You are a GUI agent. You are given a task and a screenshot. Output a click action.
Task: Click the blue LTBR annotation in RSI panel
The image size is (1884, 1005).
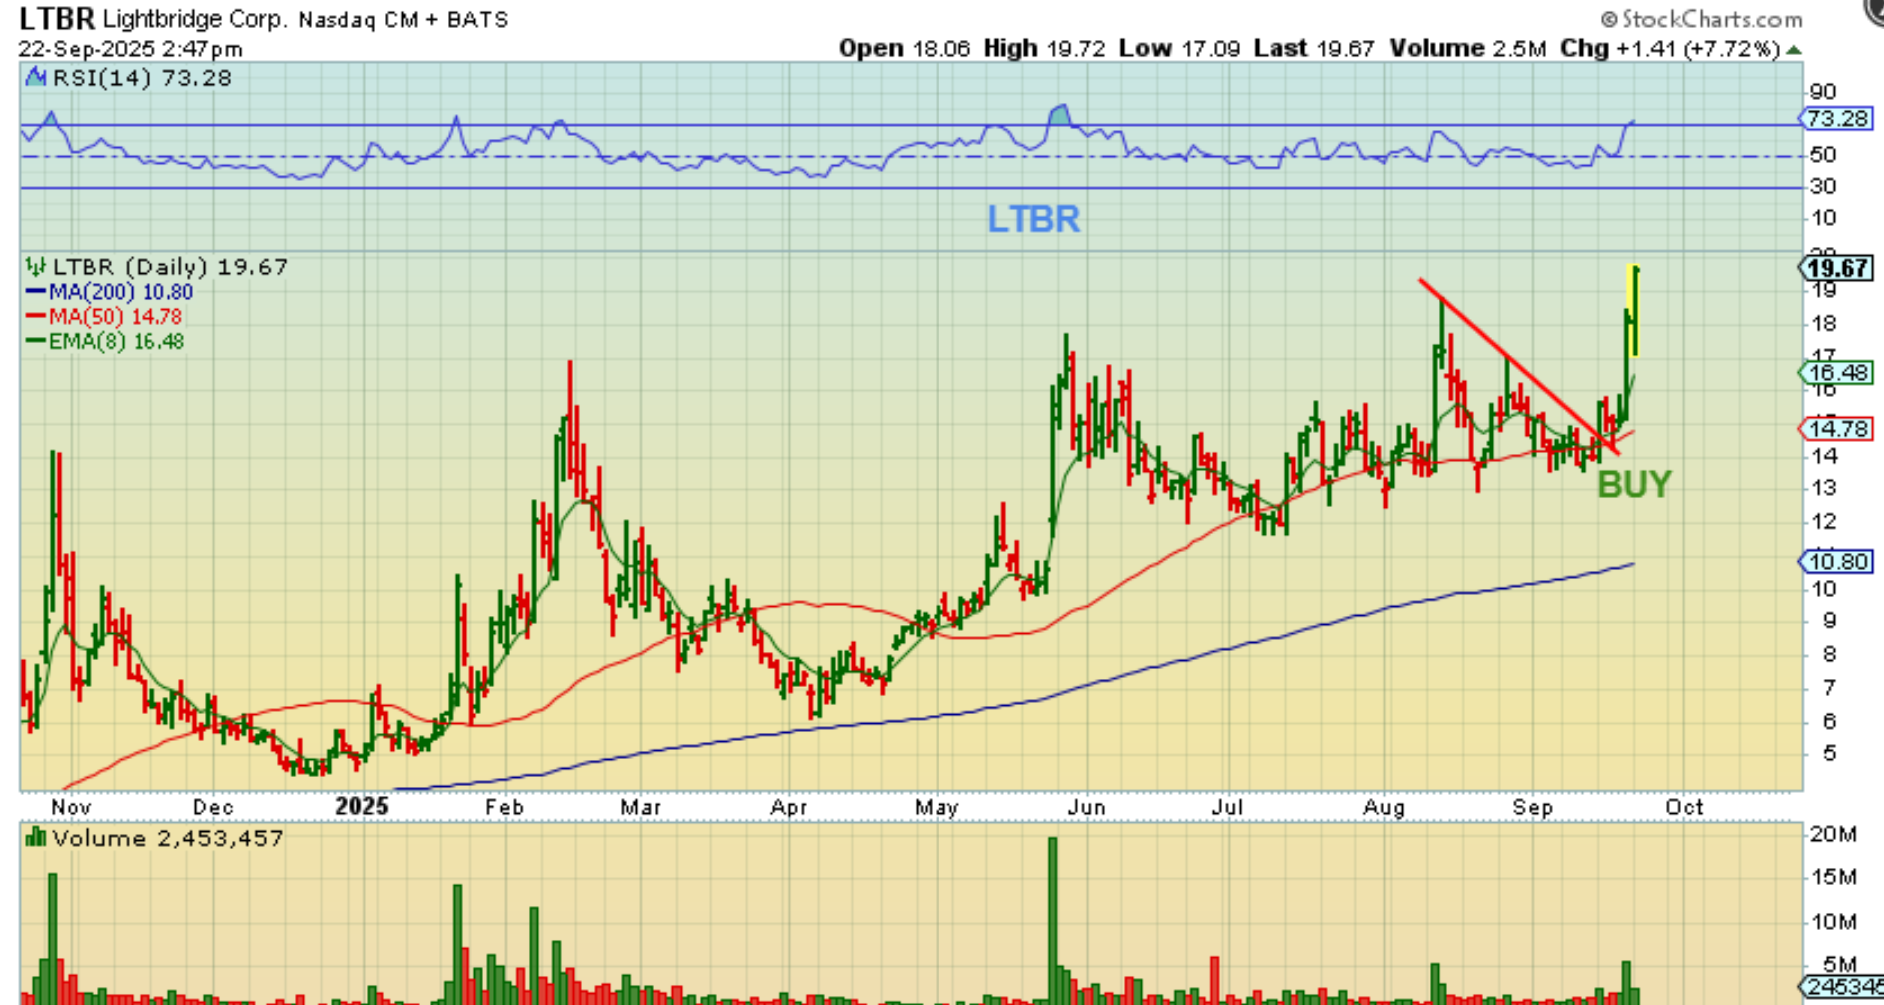pyautogui.click(x=1034, y=220)
